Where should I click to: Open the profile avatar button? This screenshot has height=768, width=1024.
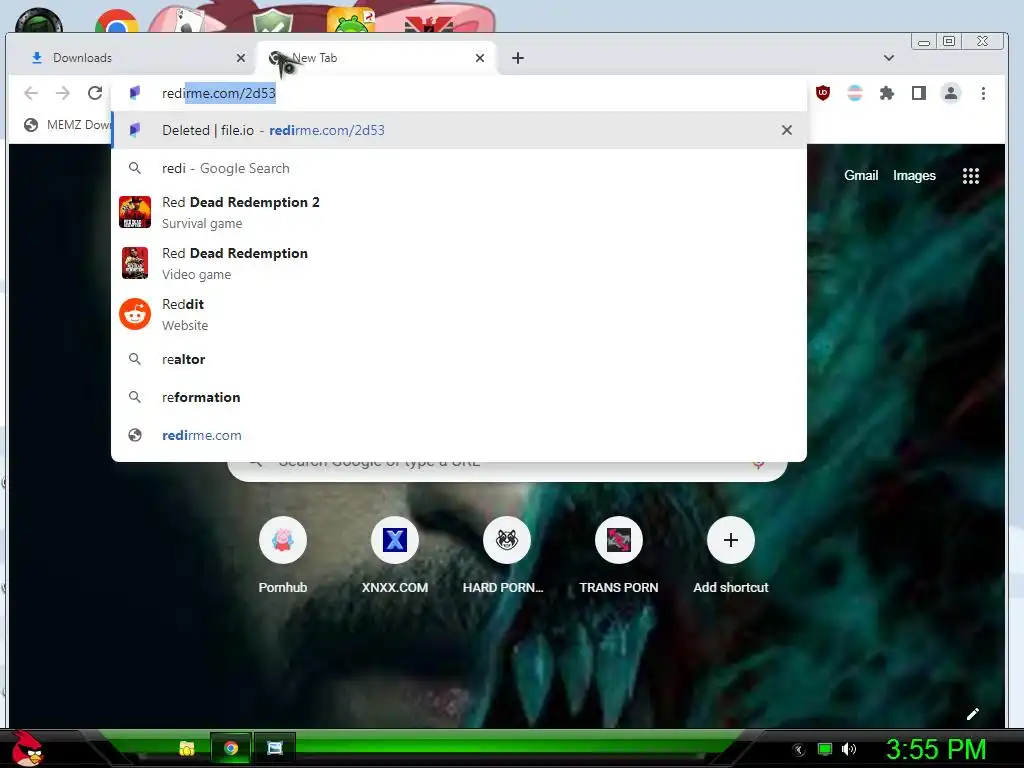pyautogui.click(x=951, y=93)
